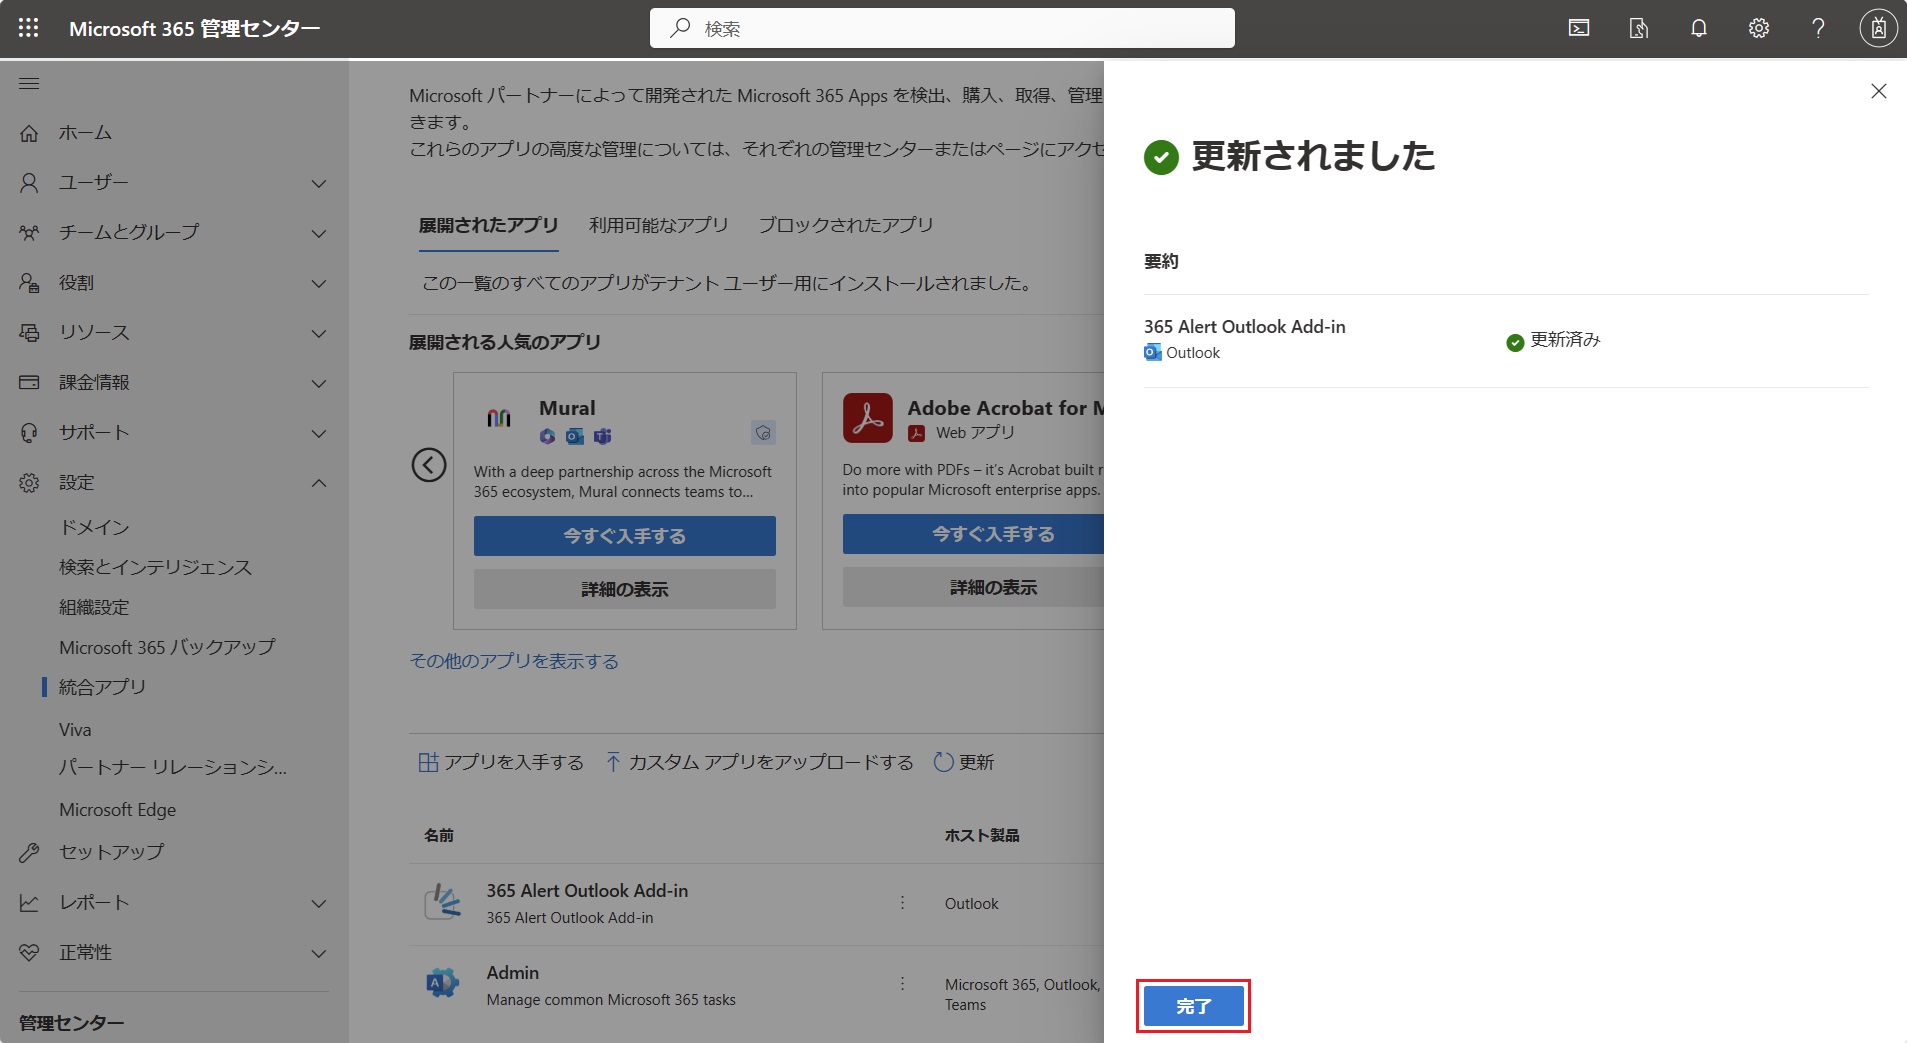Click the help question mark icon
Viewport: 1907px width, 1043px height.
[x=1818, y=28]
